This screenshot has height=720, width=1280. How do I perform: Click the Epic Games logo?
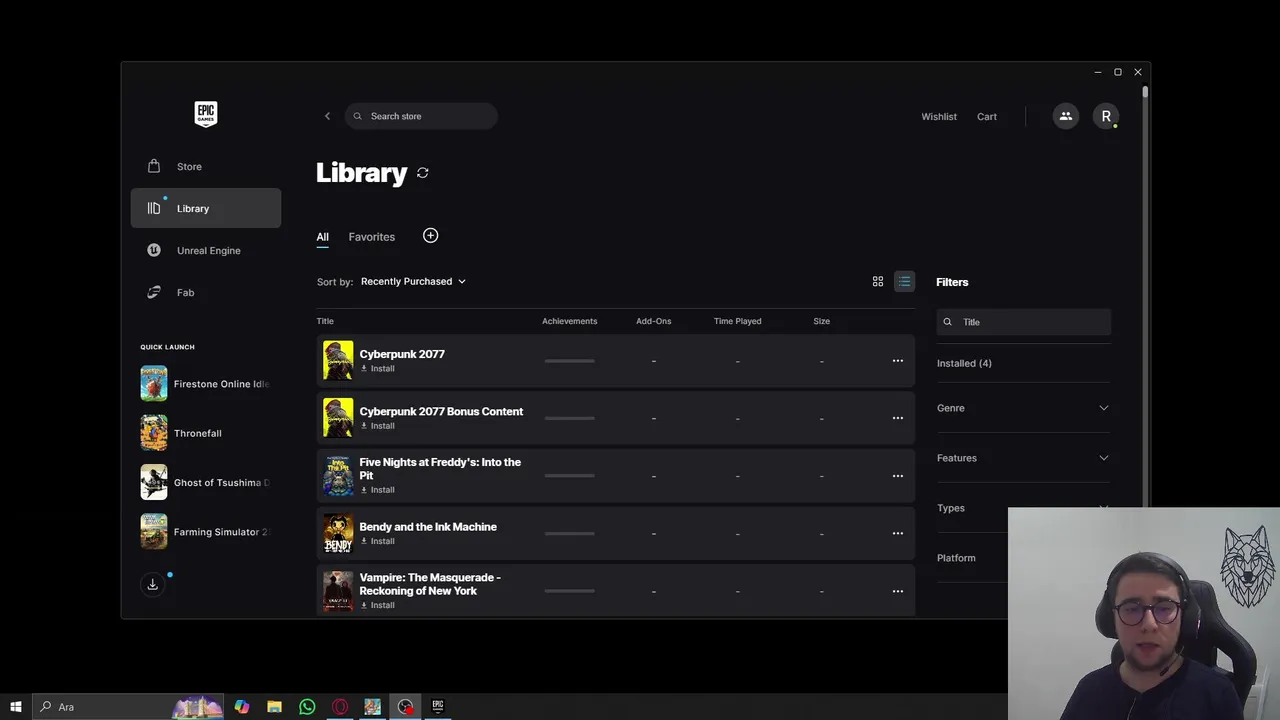pyautogui.click(x=206, y=114)
